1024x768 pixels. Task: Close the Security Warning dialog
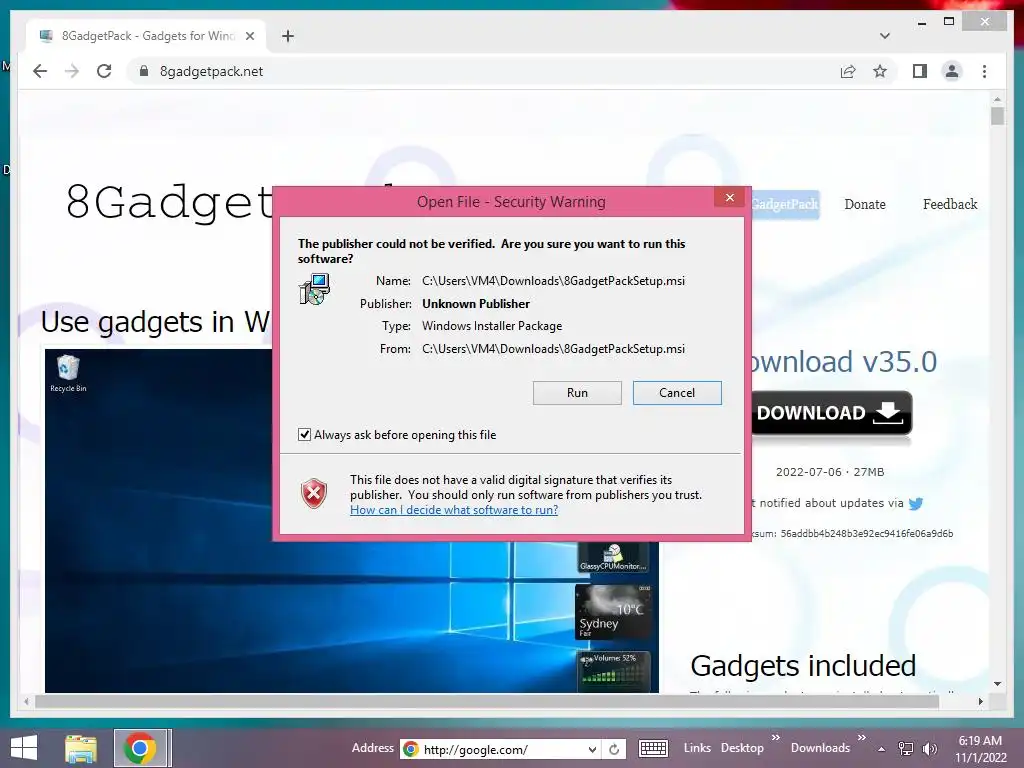pos(729,198)
